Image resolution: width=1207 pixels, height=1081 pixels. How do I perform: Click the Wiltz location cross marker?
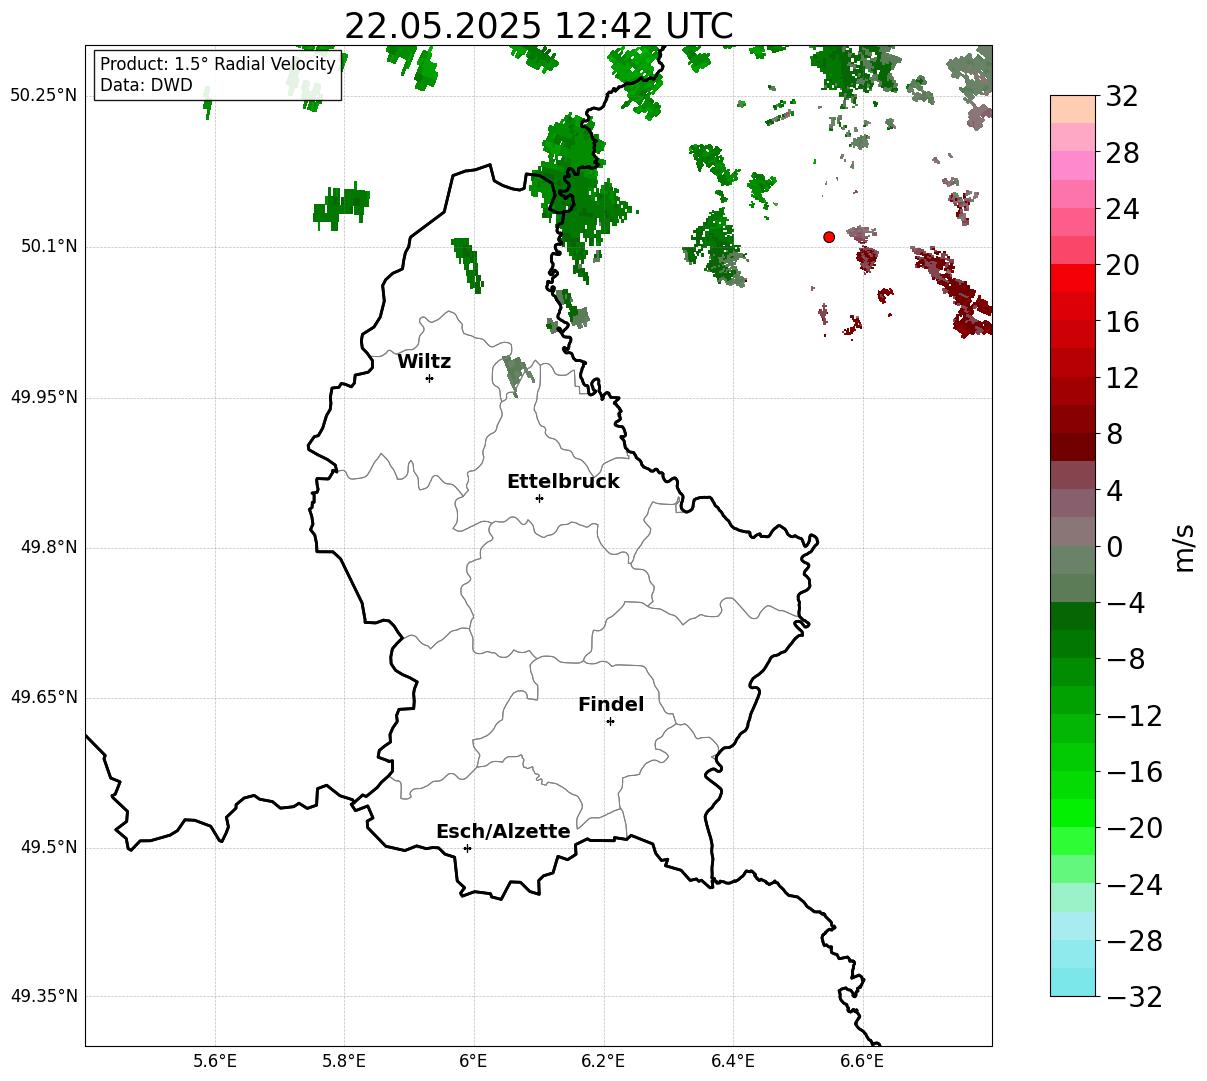(x=429, y=378)
